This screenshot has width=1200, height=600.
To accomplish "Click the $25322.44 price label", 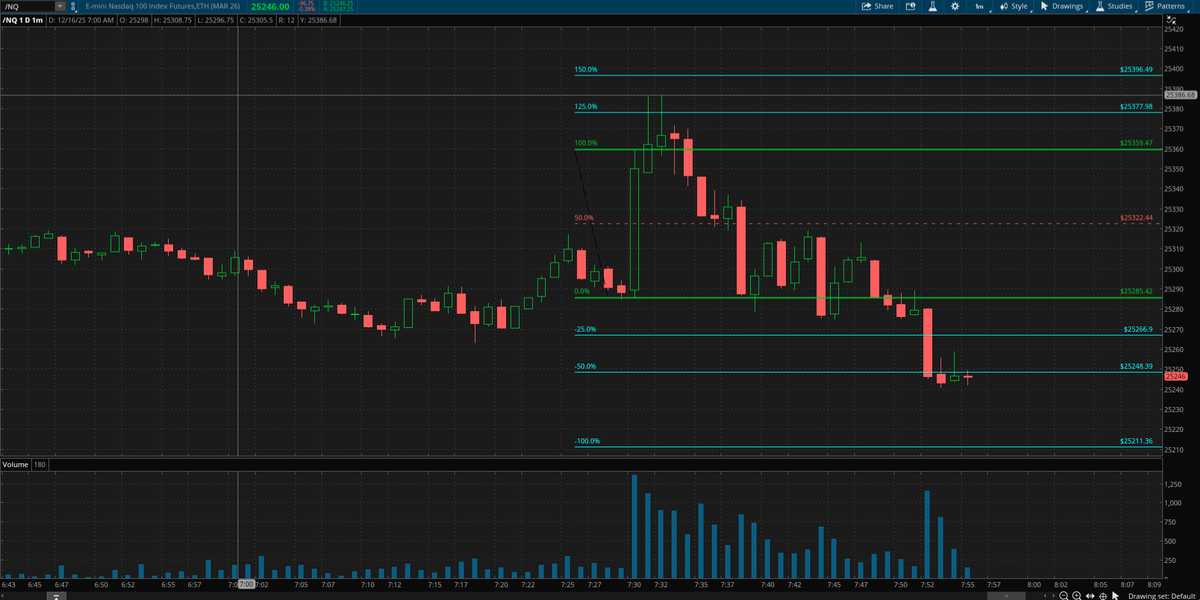I will tap(1137, 218).
